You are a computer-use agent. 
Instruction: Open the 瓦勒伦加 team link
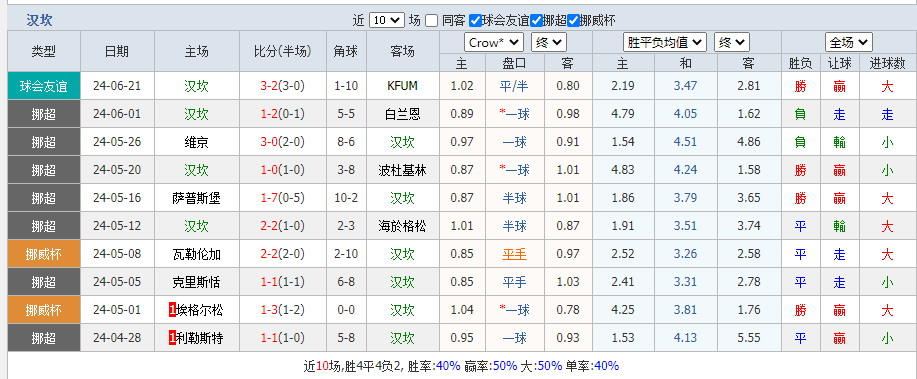coord(196,254)
